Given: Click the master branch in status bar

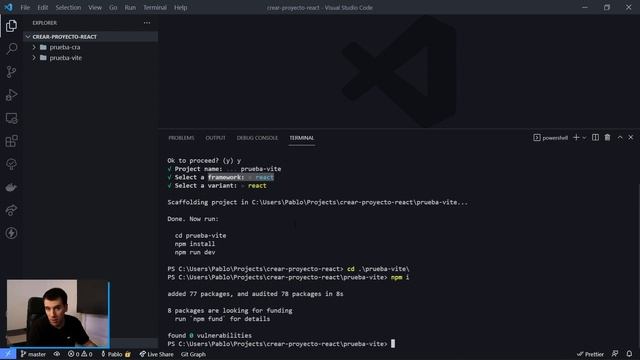Looking at the screenshot, I should [33, 354].
